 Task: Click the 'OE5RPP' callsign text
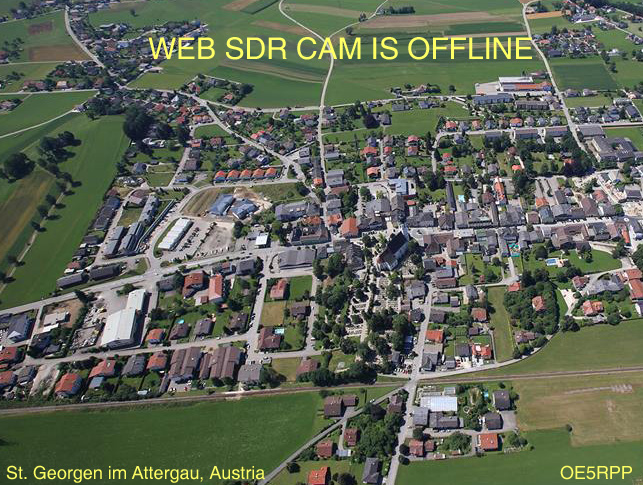(x=596, y=473)
